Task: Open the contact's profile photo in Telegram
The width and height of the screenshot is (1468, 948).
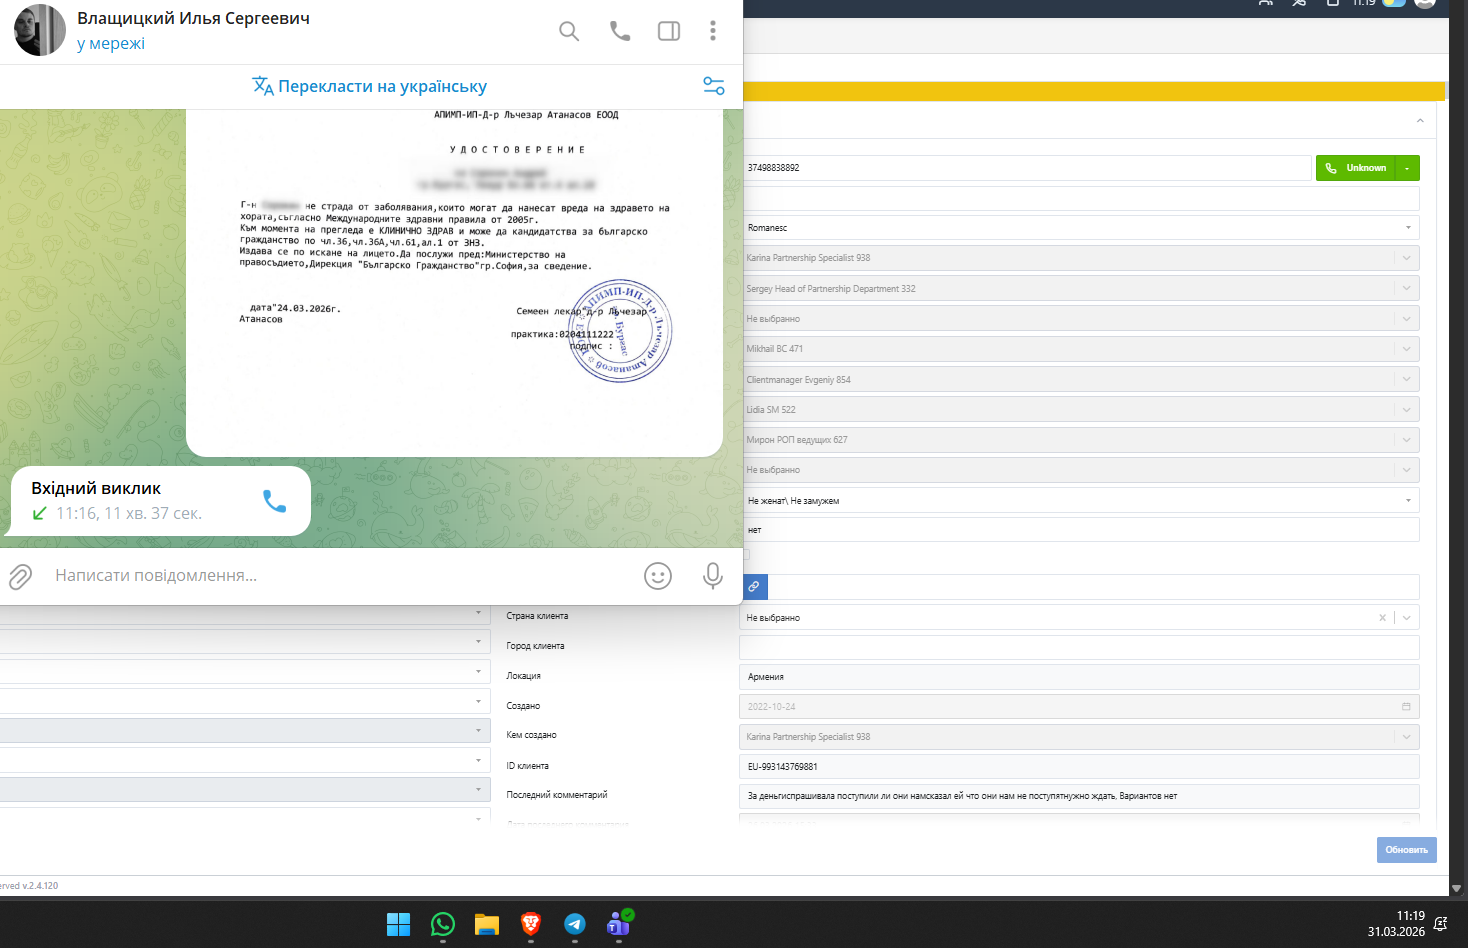Action: [x=40, y=30]
